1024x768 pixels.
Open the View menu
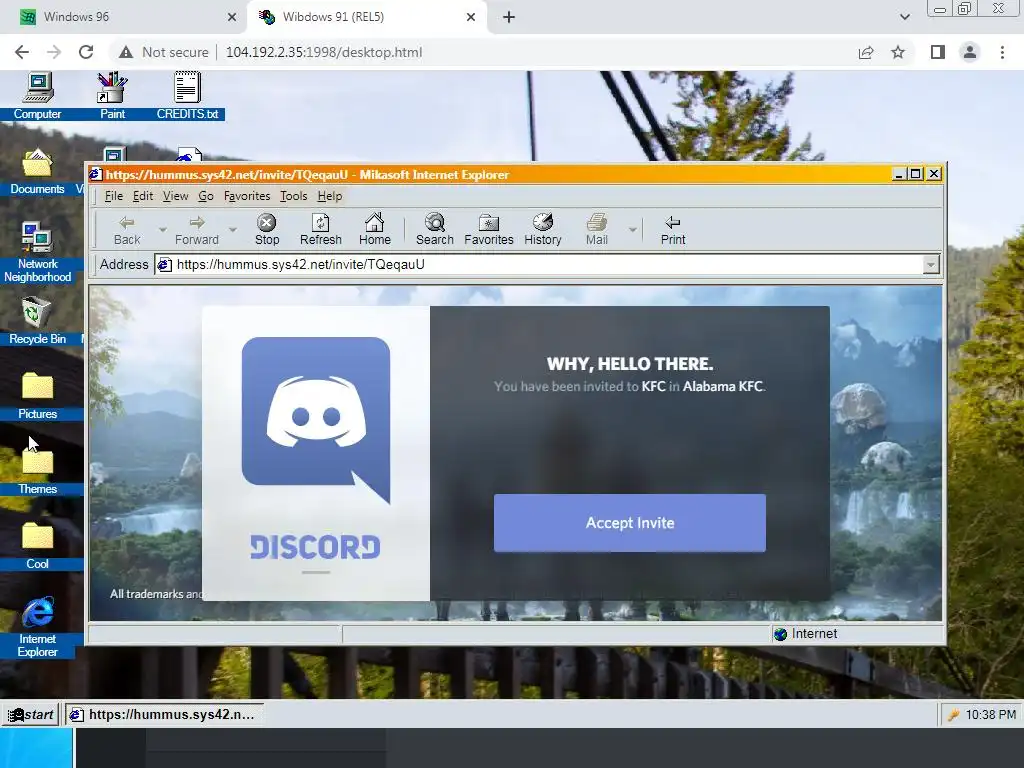[175, 196]
